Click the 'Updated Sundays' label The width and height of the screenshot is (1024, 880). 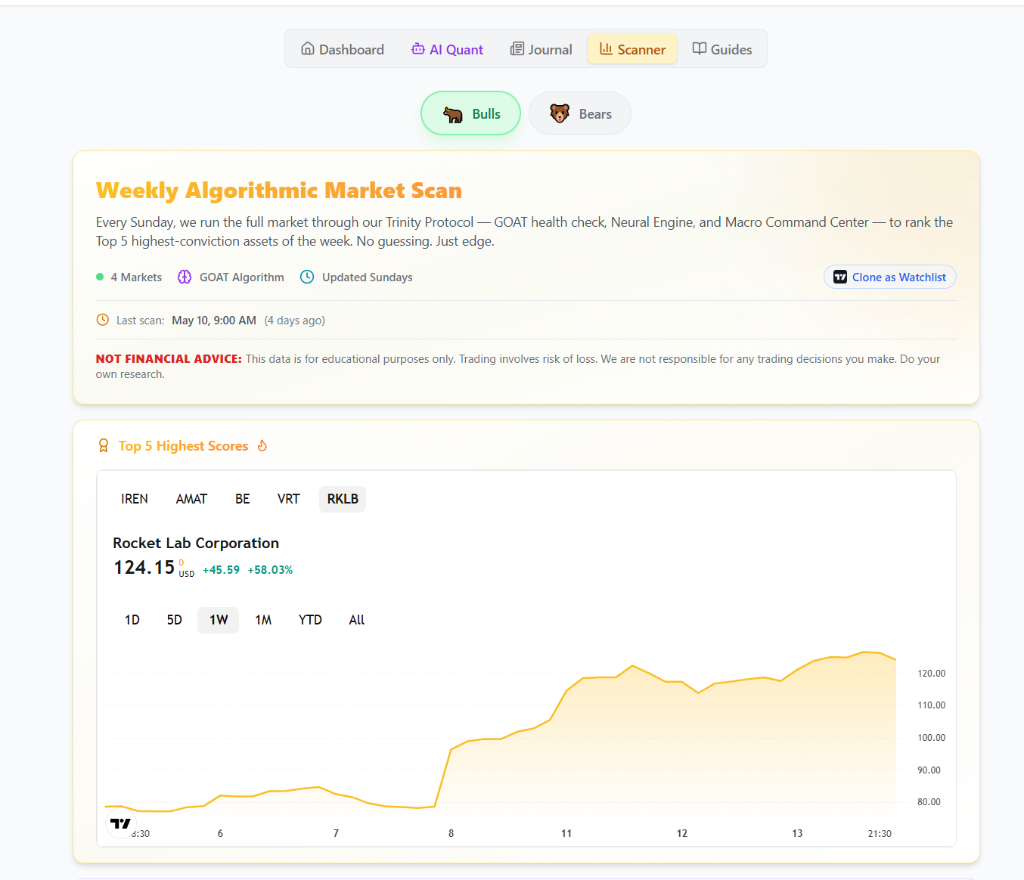(367, 277)
